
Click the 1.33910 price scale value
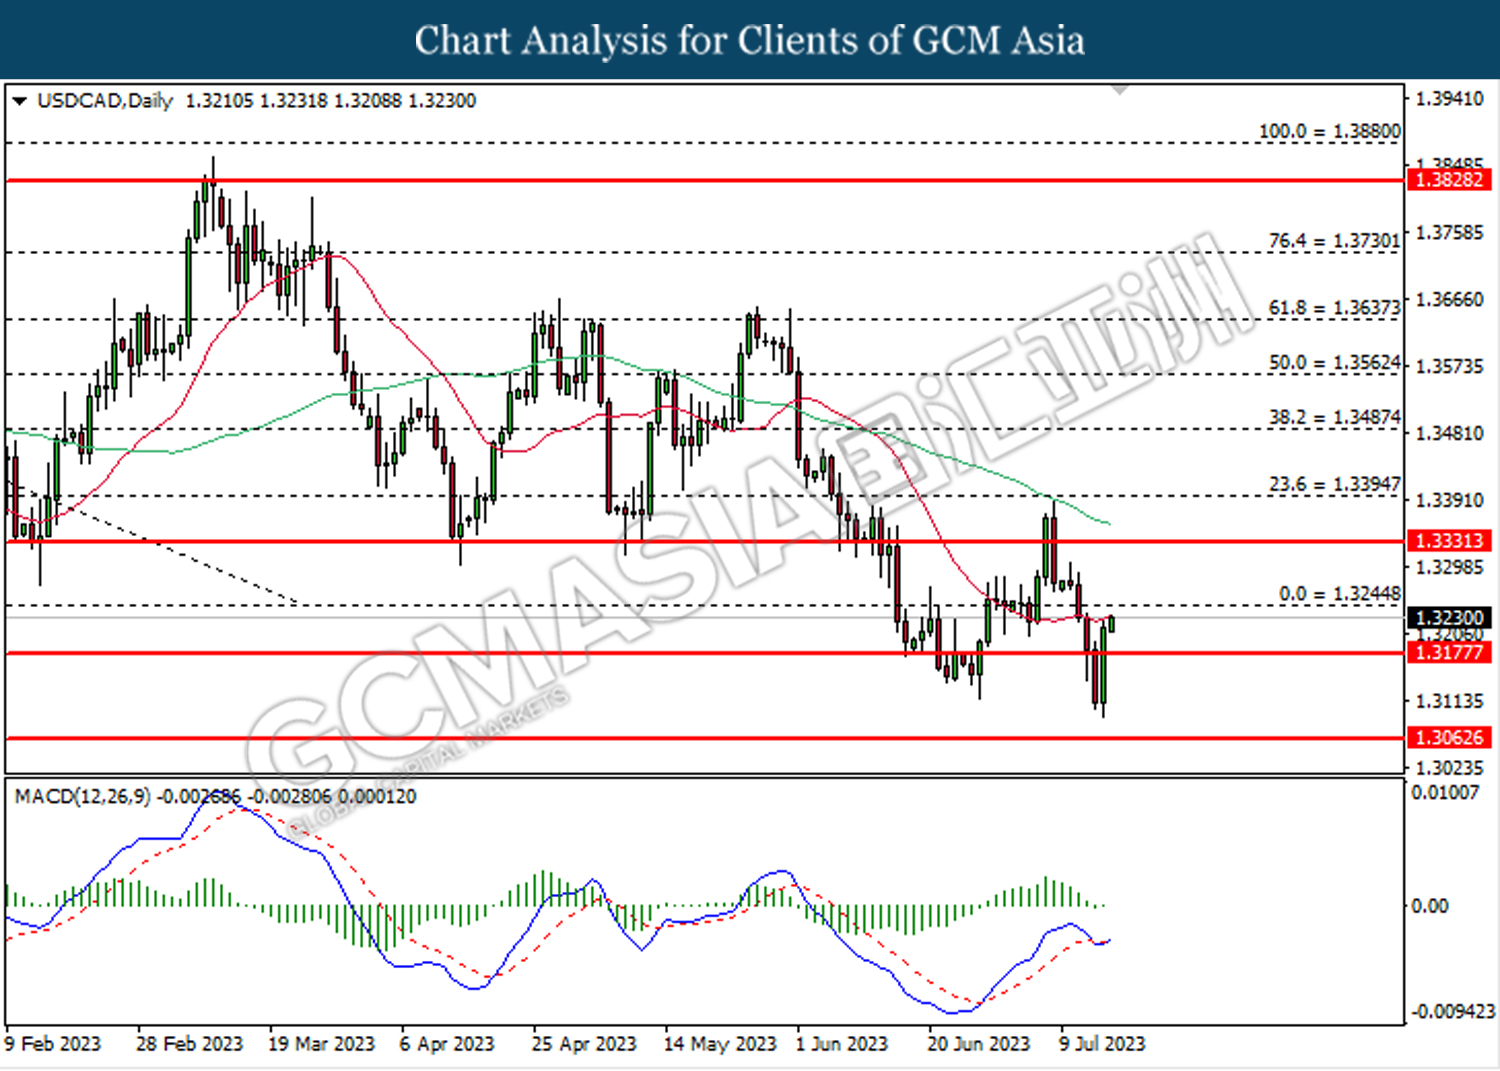tap(1450, 500)
